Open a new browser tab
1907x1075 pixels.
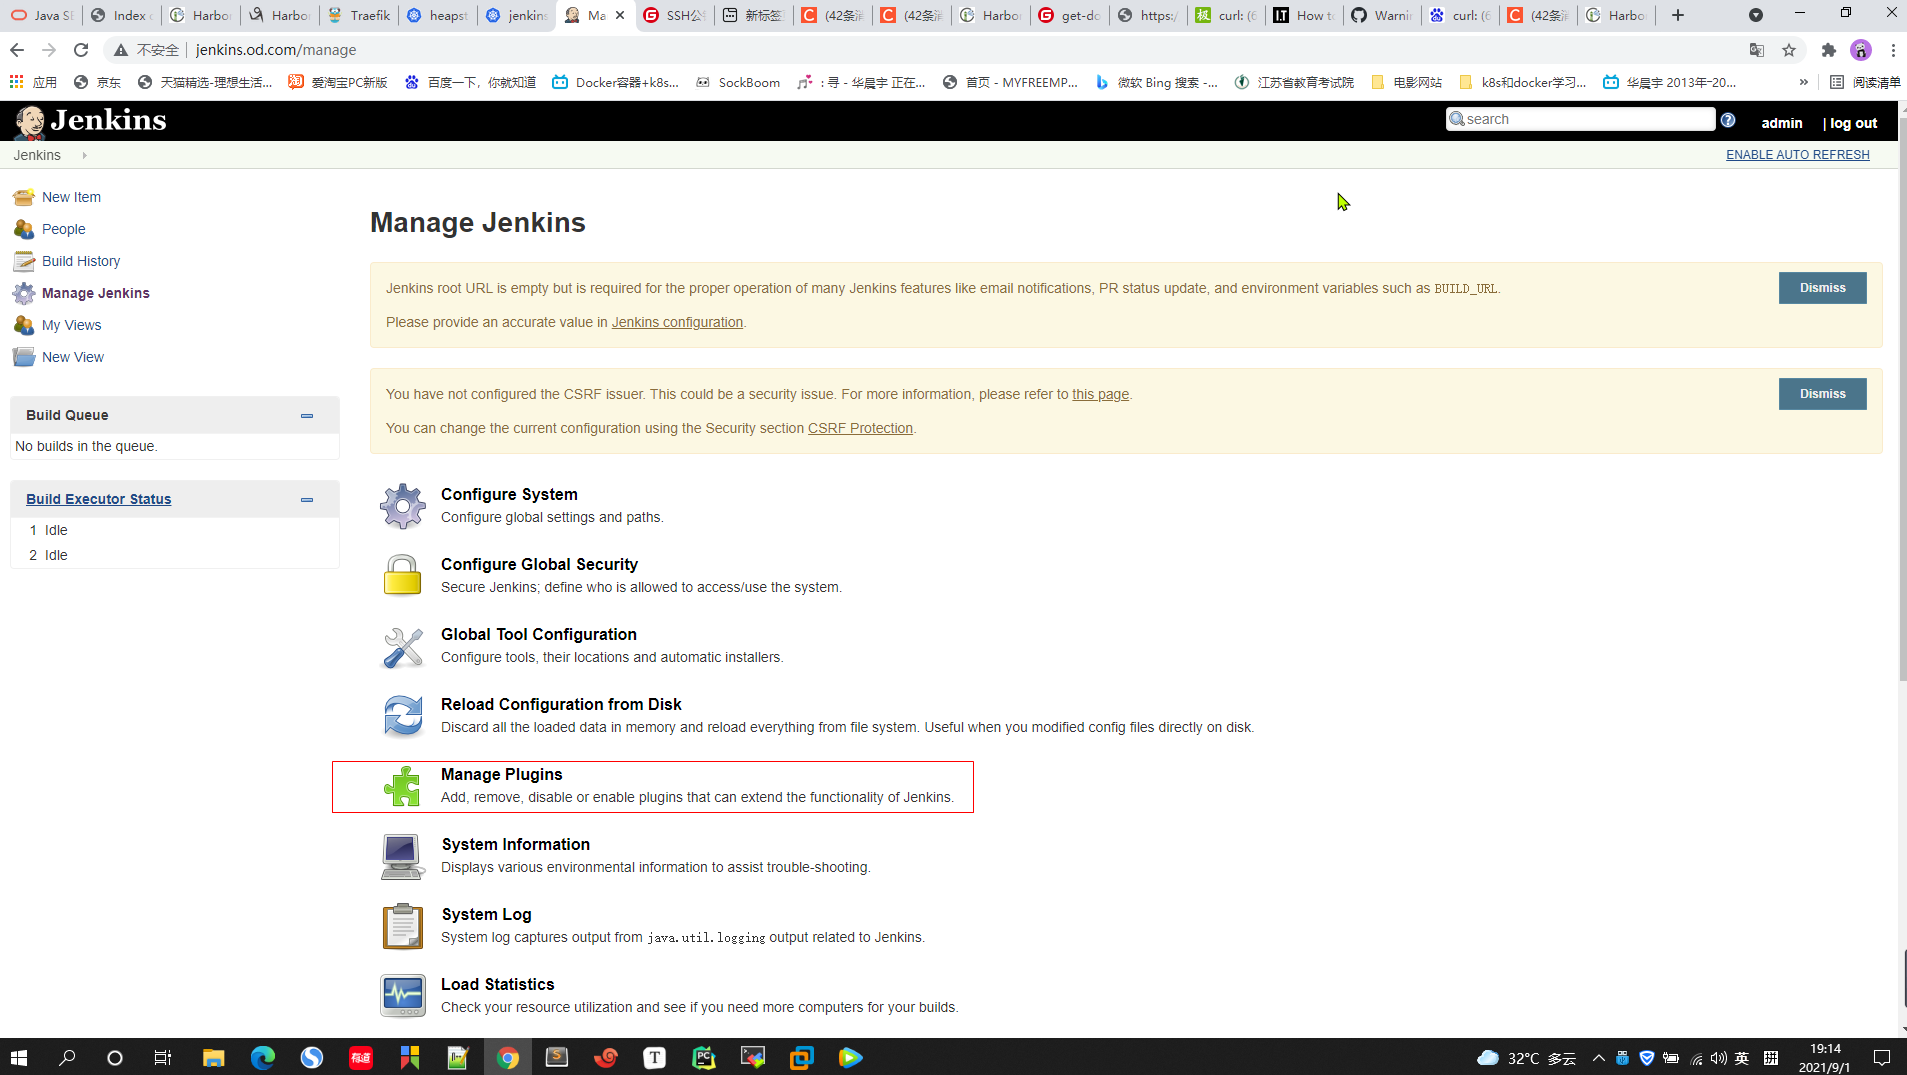1678,15
